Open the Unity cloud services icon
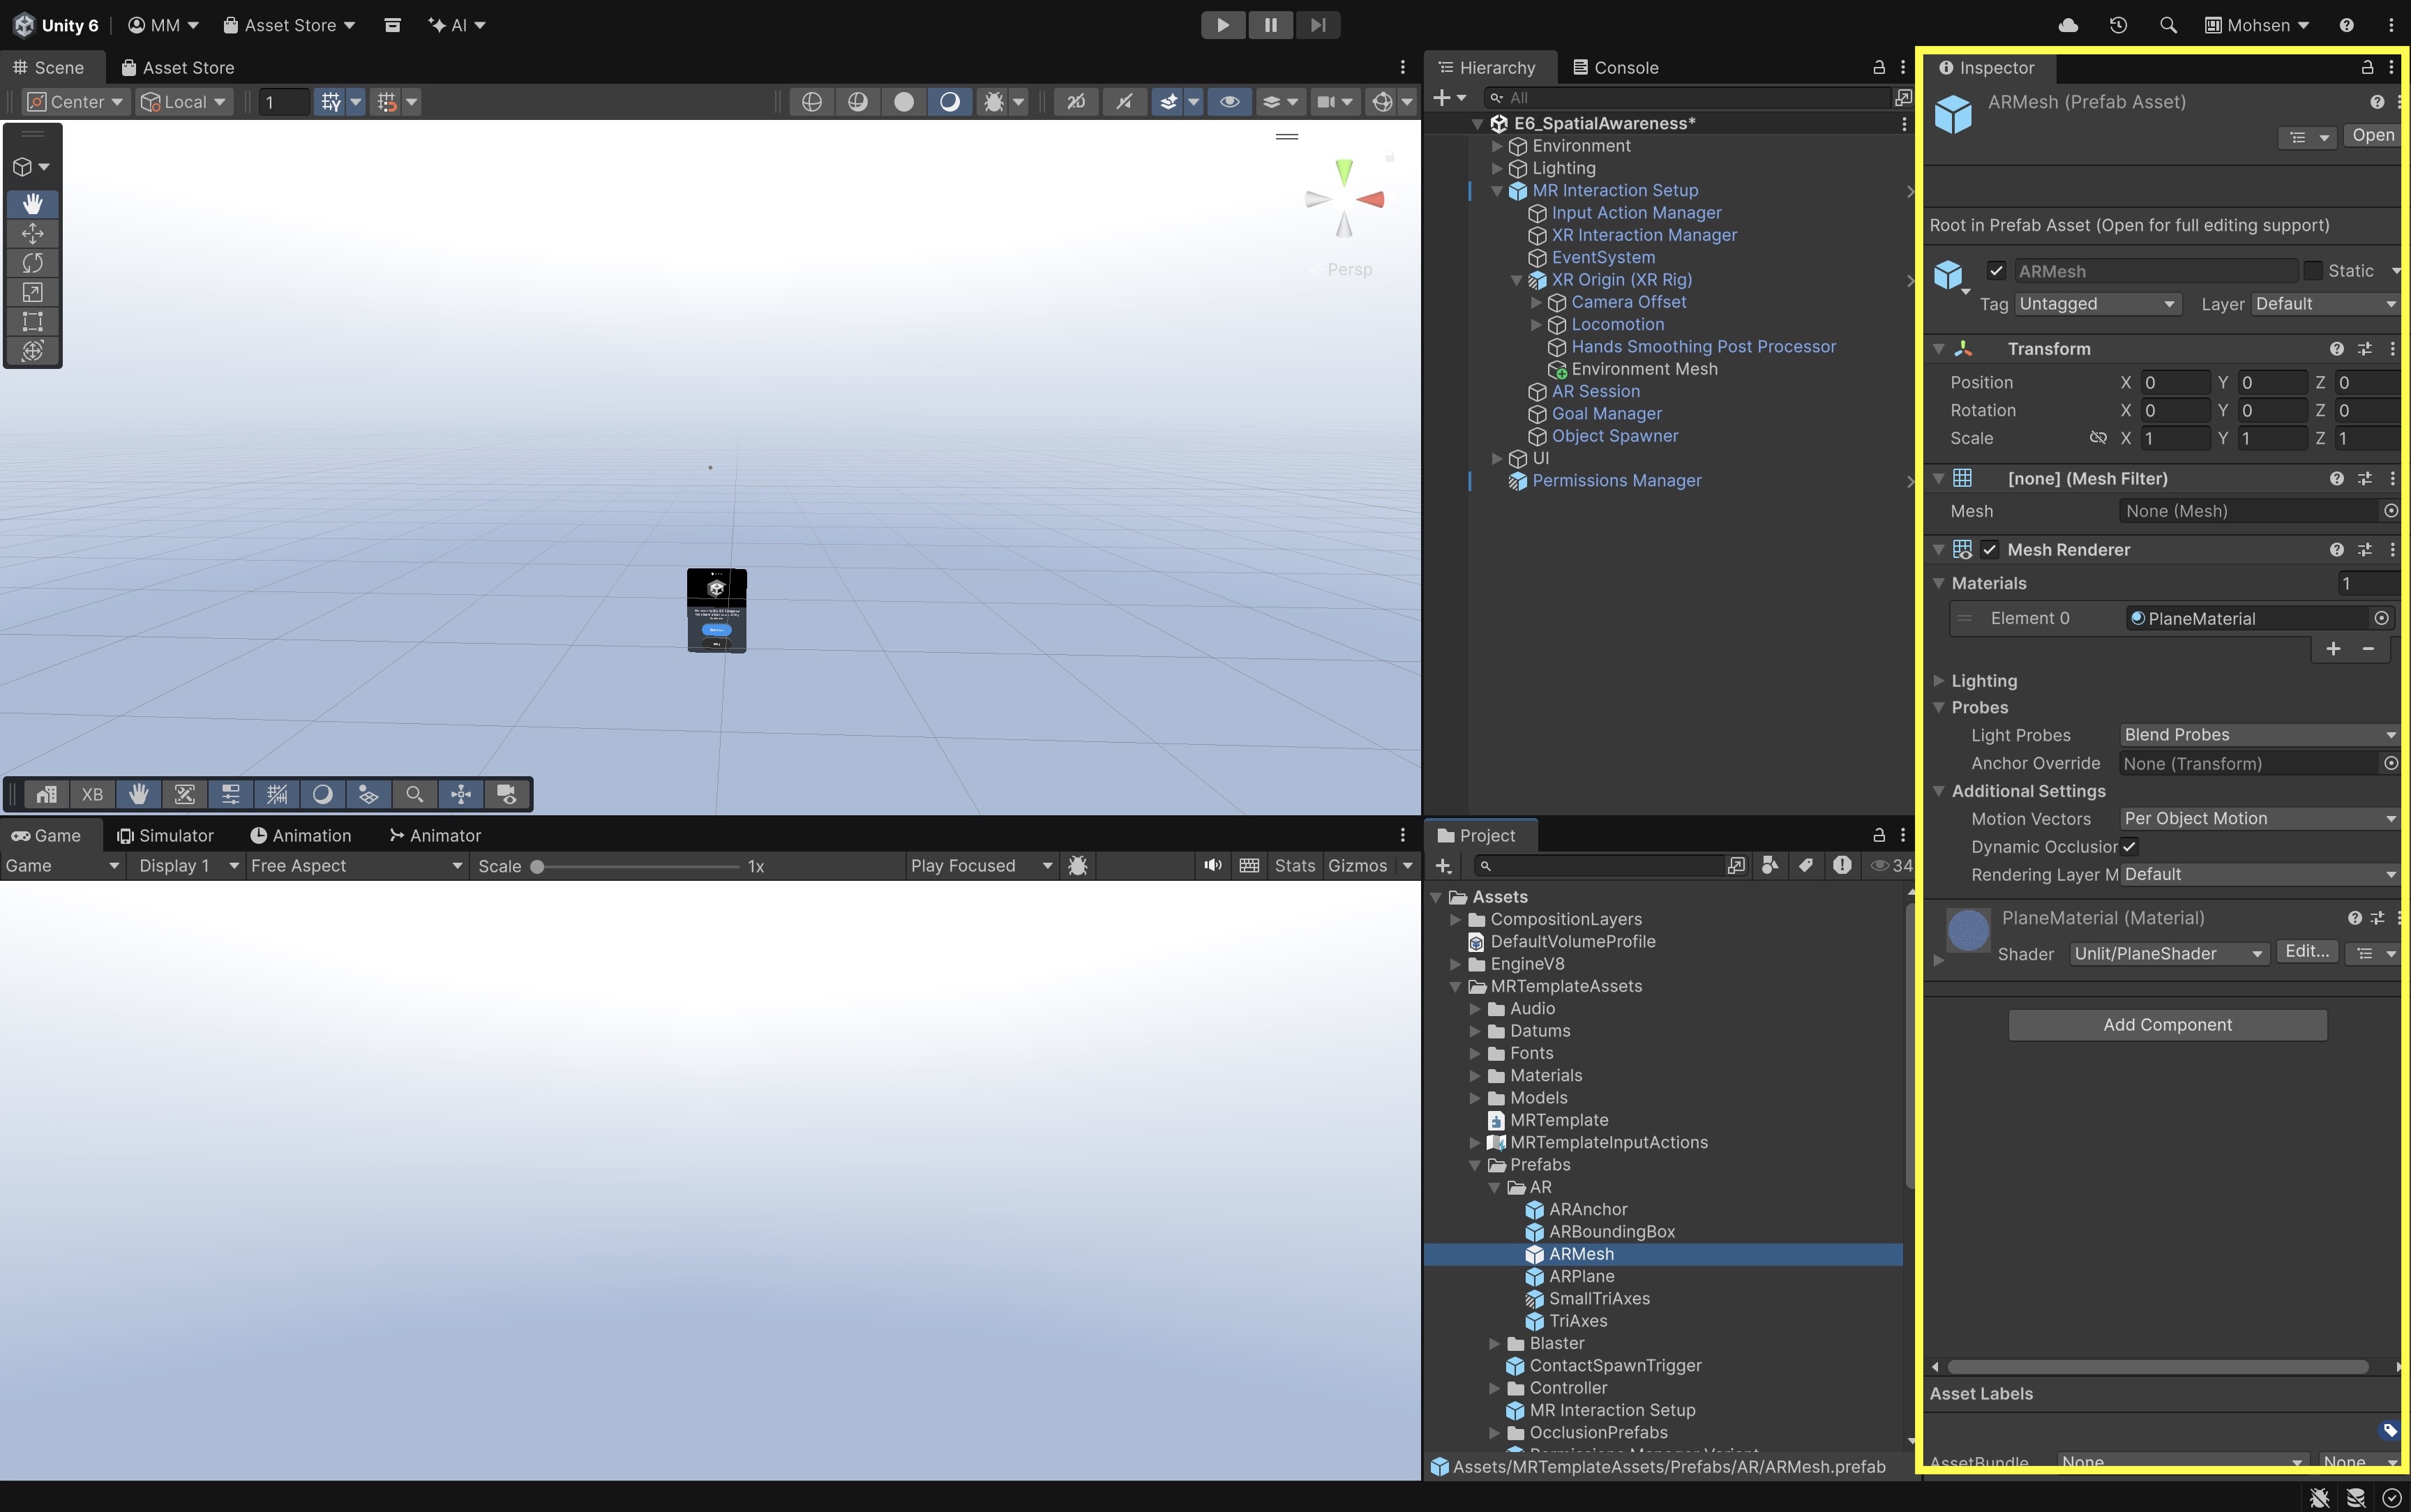 point(2069,25)
